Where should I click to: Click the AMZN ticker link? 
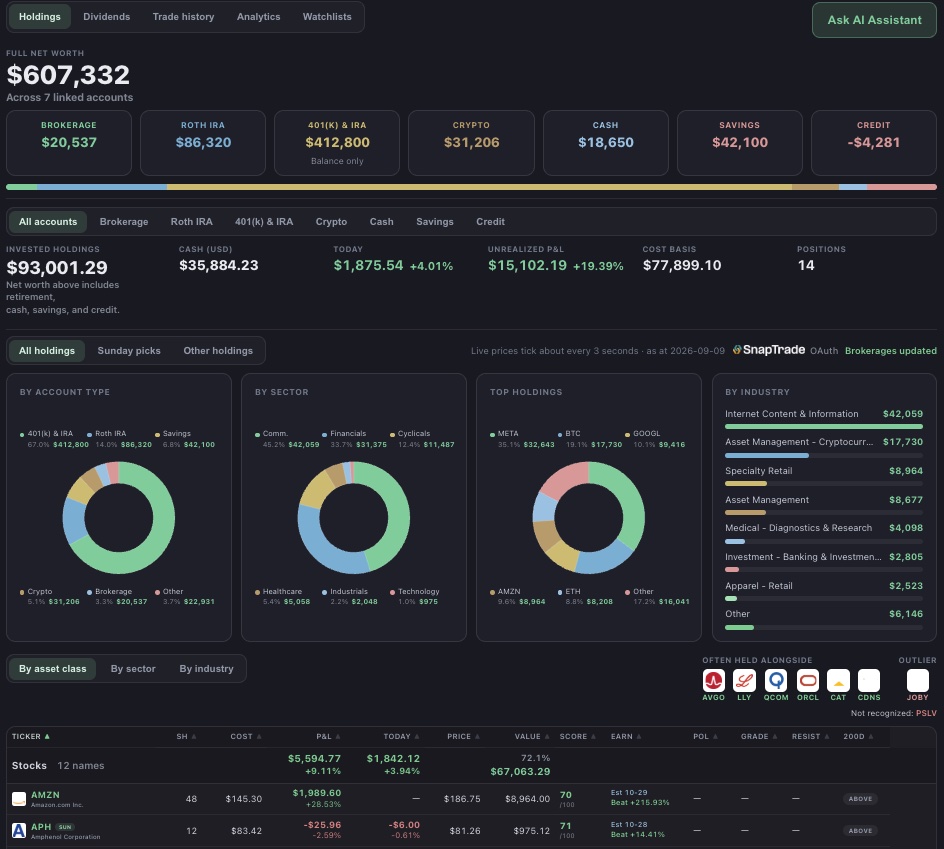[45, 795]
